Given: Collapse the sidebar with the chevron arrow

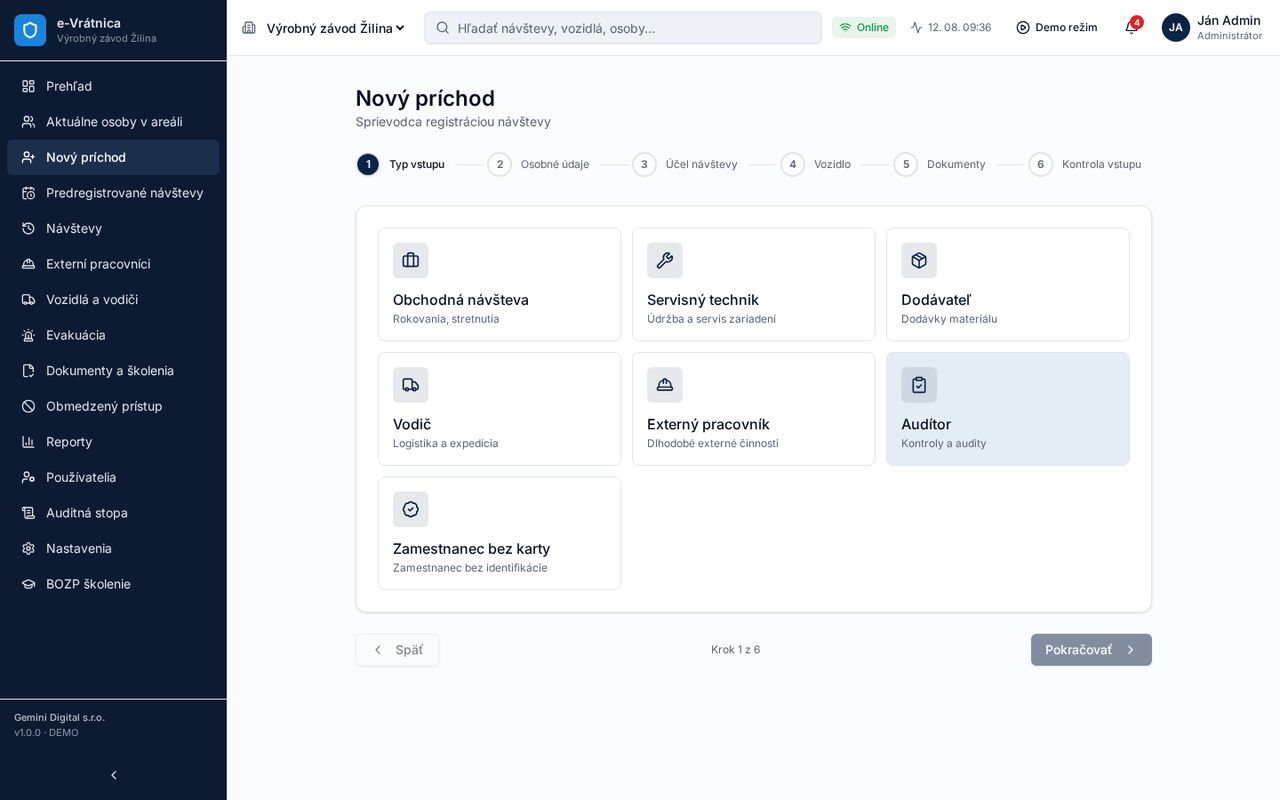Looking at the screenshot, I should click(114, 775).
